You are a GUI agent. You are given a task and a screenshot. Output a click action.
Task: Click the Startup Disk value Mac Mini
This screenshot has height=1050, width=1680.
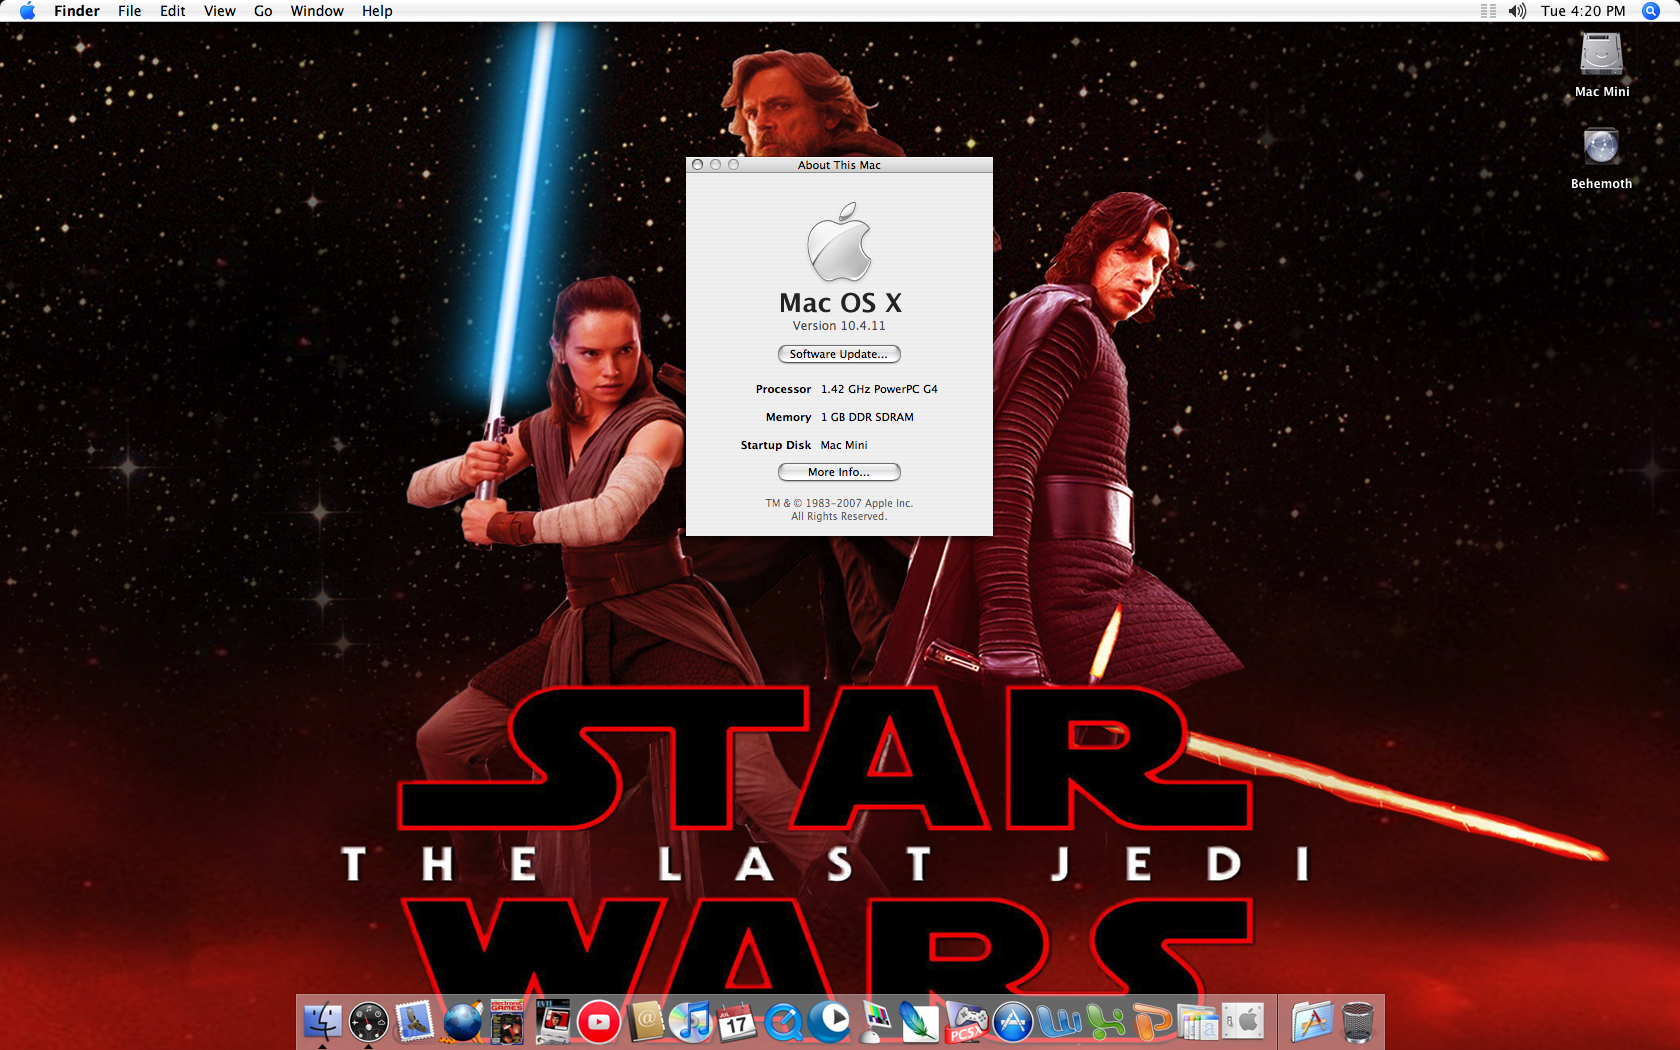pos(844,445)
